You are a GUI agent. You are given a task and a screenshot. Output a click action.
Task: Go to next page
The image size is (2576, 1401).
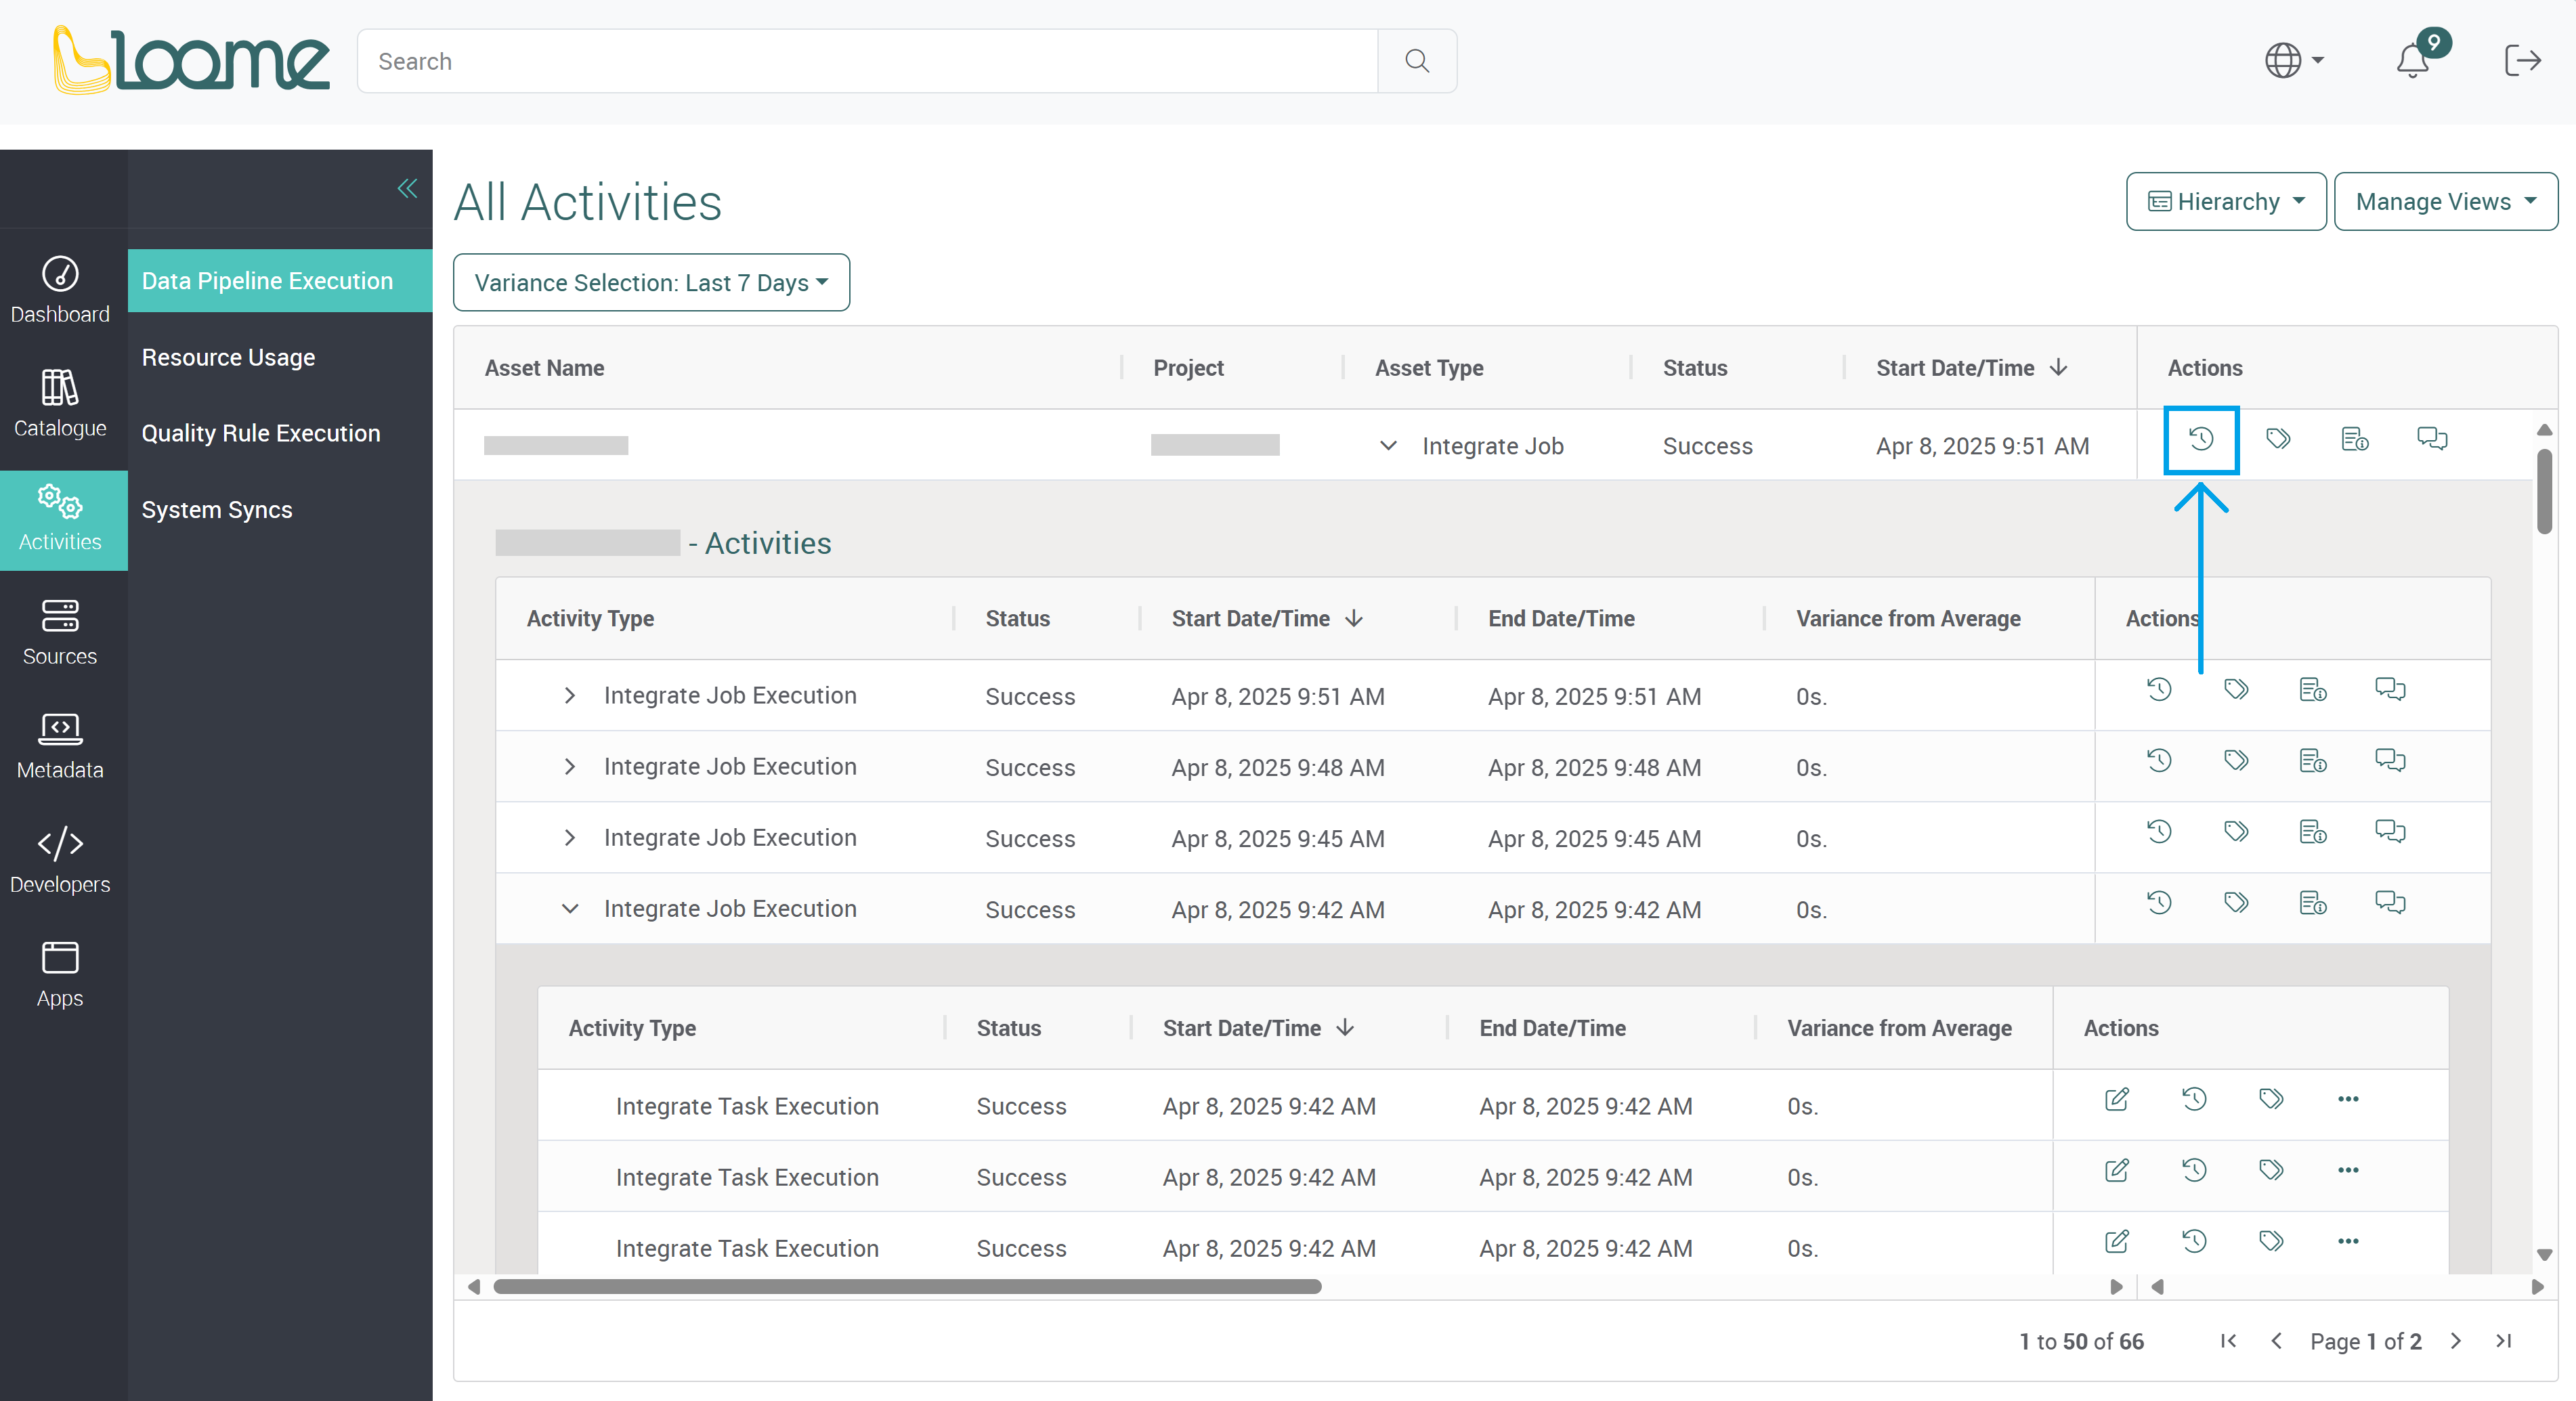[2456, 1341]
